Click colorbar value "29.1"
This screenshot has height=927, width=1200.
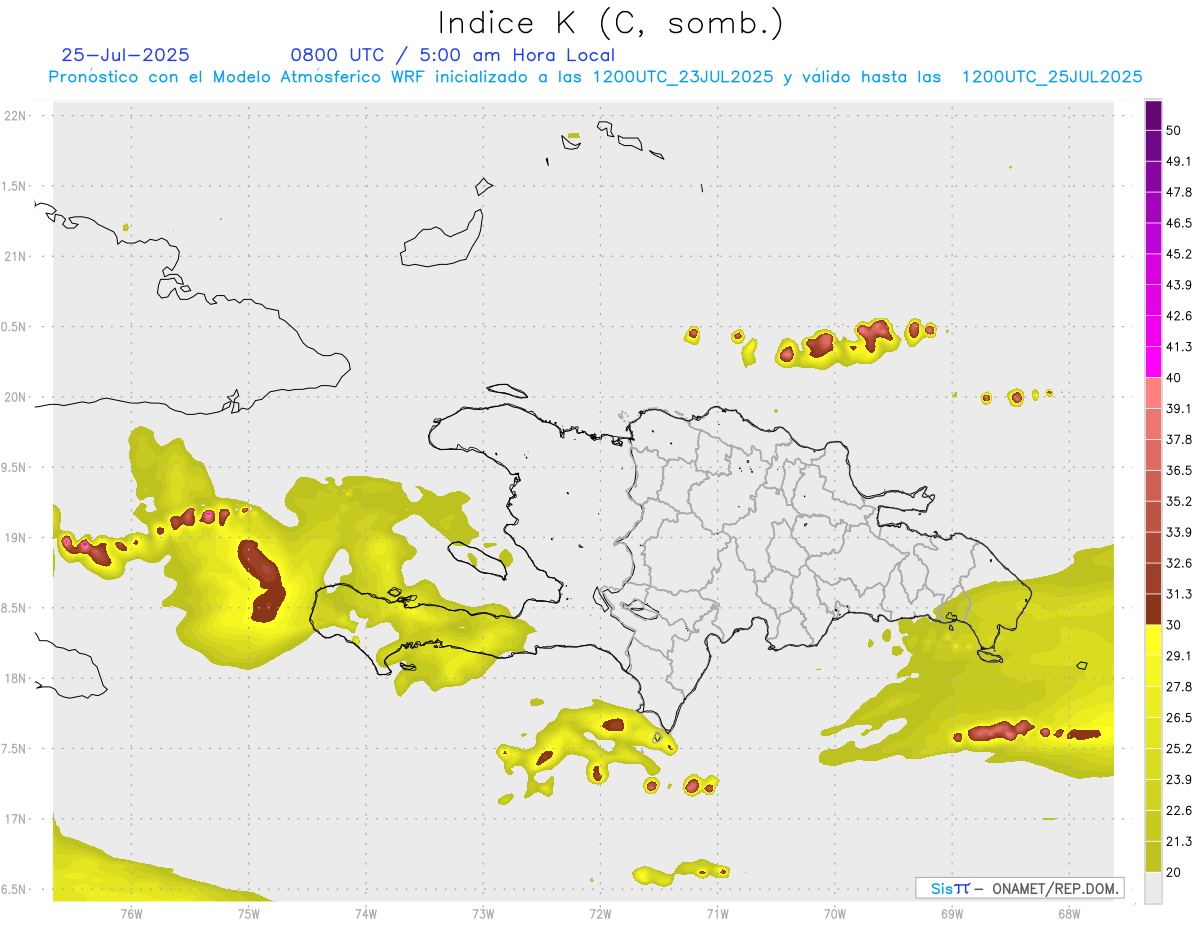1179,656
